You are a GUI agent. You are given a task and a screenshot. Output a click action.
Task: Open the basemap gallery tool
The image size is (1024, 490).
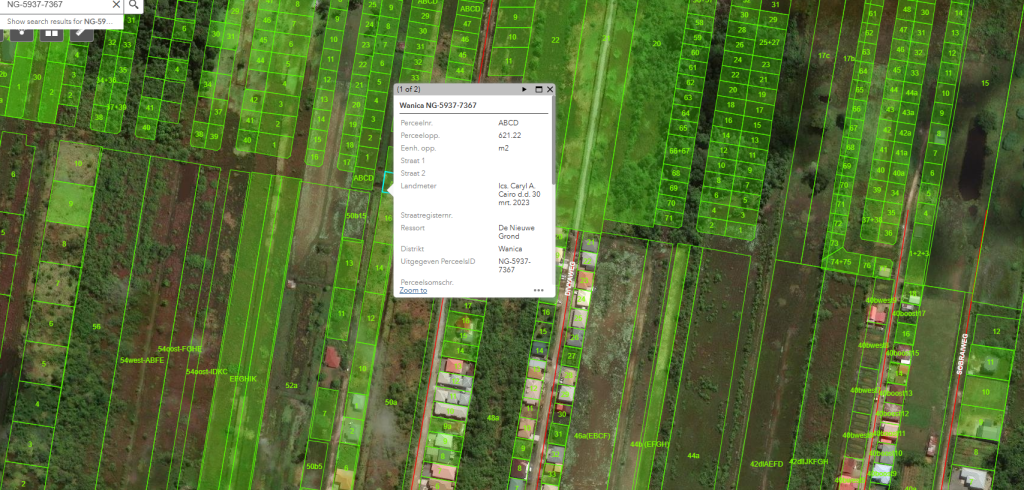[x=51, y=32]
